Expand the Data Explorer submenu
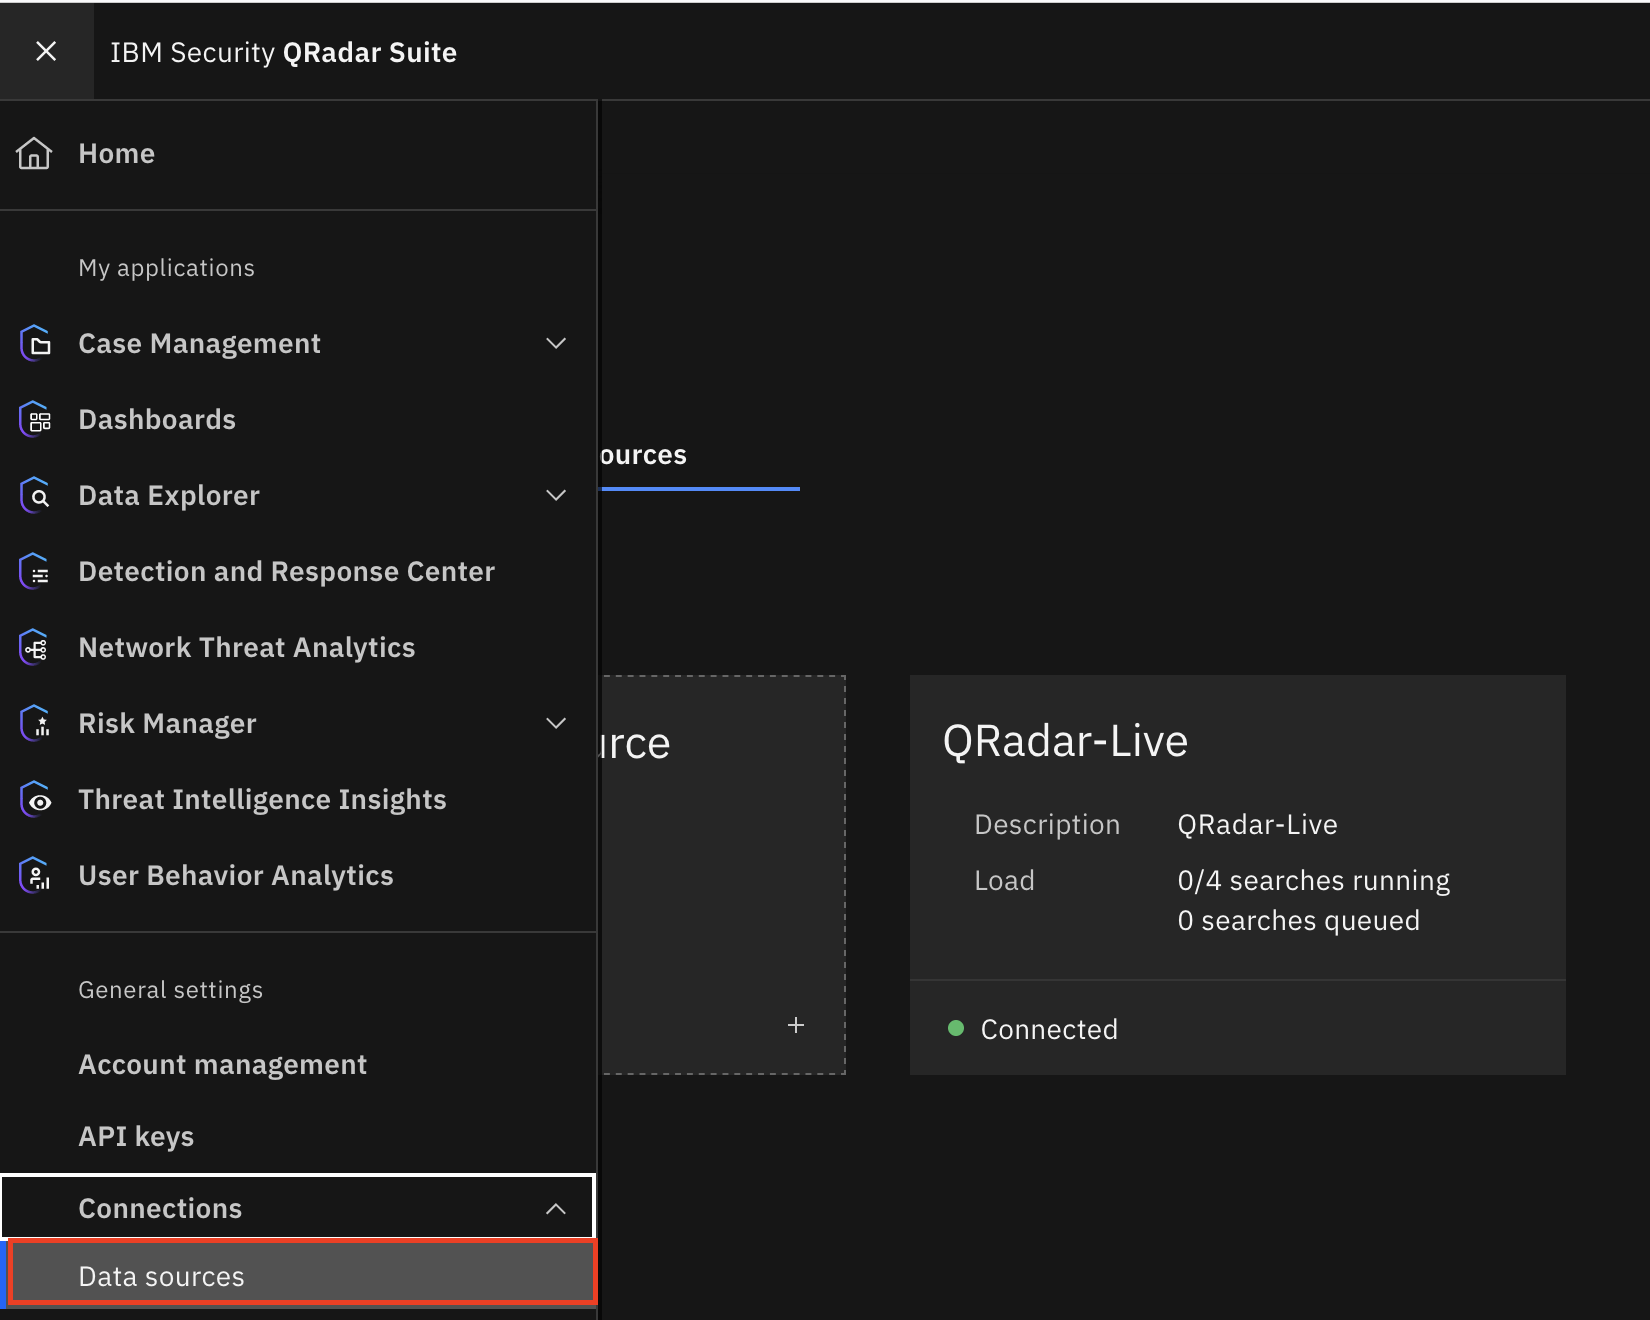 pyautogui.click(x=556, y=495)
